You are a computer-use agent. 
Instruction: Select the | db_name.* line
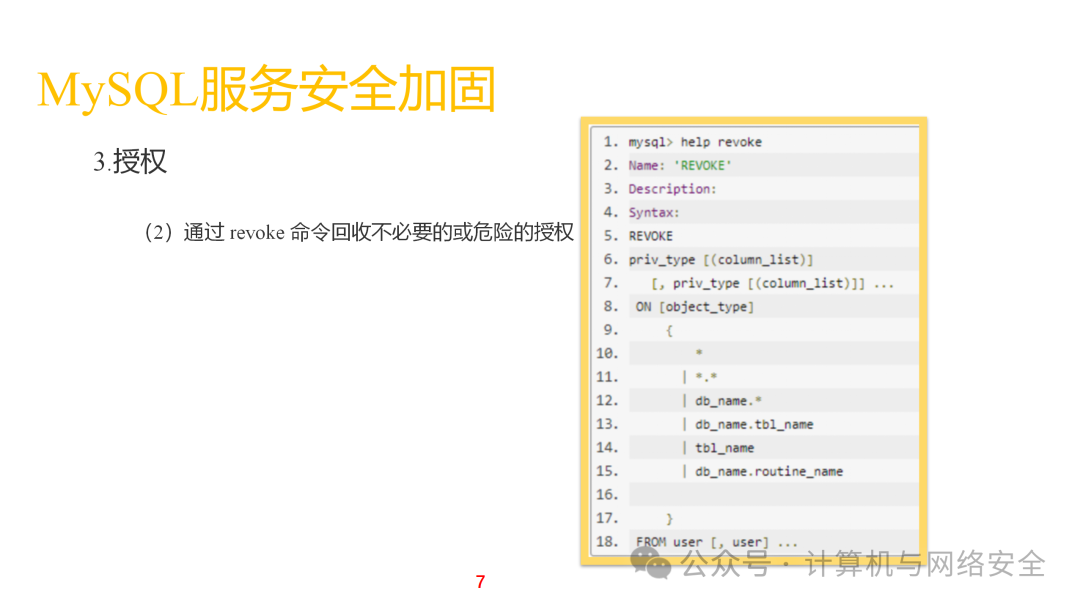click(721, 400)
